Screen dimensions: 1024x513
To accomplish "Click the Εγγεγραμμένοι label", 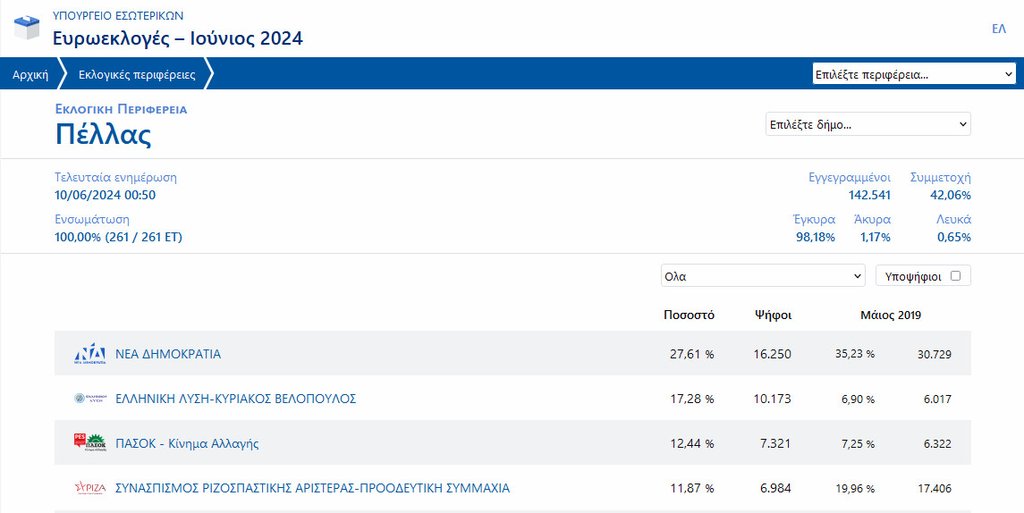I will pos(850,178).
